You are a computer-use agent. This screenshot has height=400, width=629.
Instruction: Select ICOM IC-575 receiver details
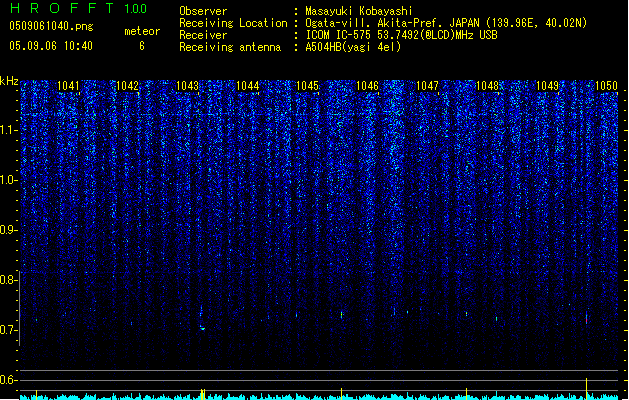(402, 35)
